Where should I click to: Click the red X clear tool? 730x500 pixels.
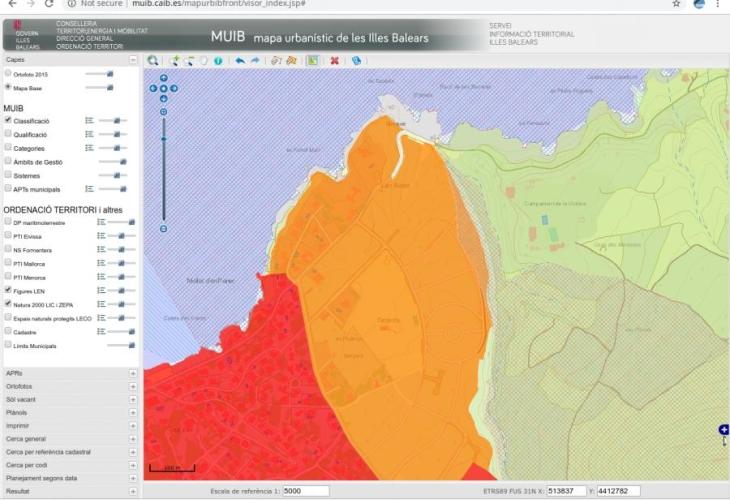click(x=334, y=60)
